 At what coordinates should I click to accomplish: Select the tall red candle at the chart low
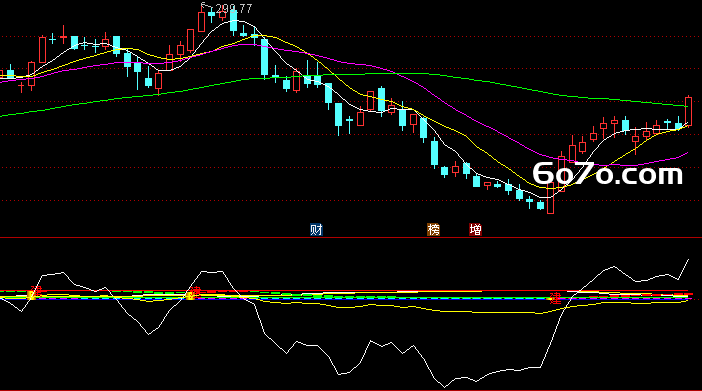[551, 197]
